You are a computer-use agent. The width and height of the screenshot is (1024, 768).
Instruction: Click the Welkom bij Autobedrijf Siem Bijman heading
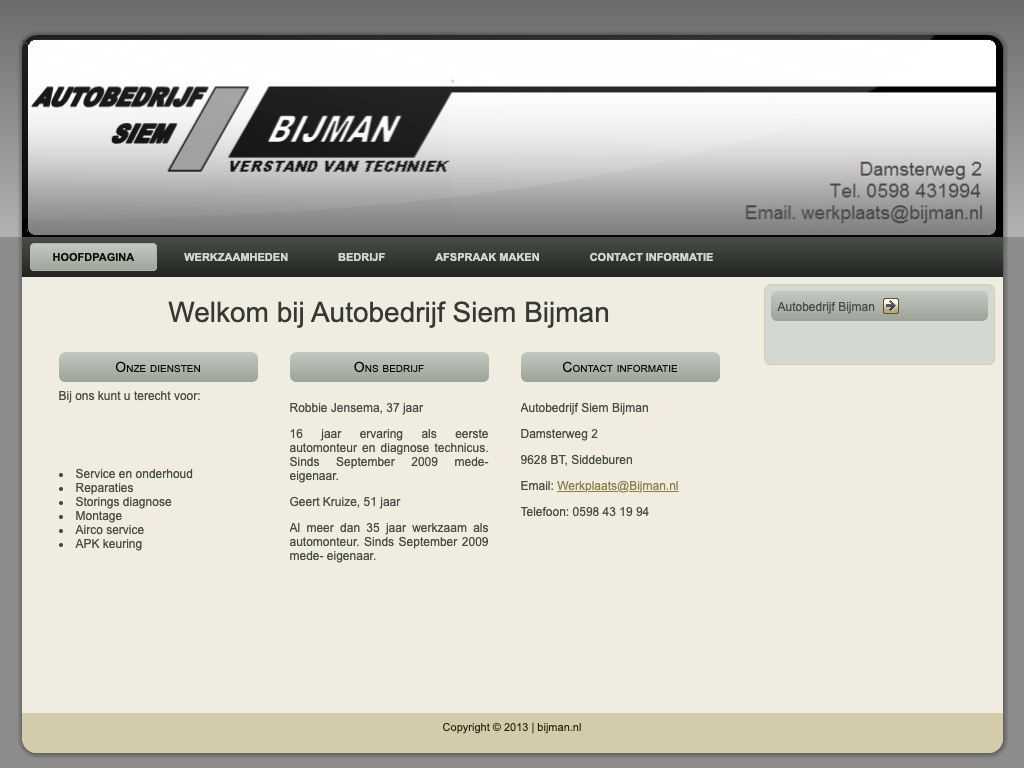pos(388,312)
